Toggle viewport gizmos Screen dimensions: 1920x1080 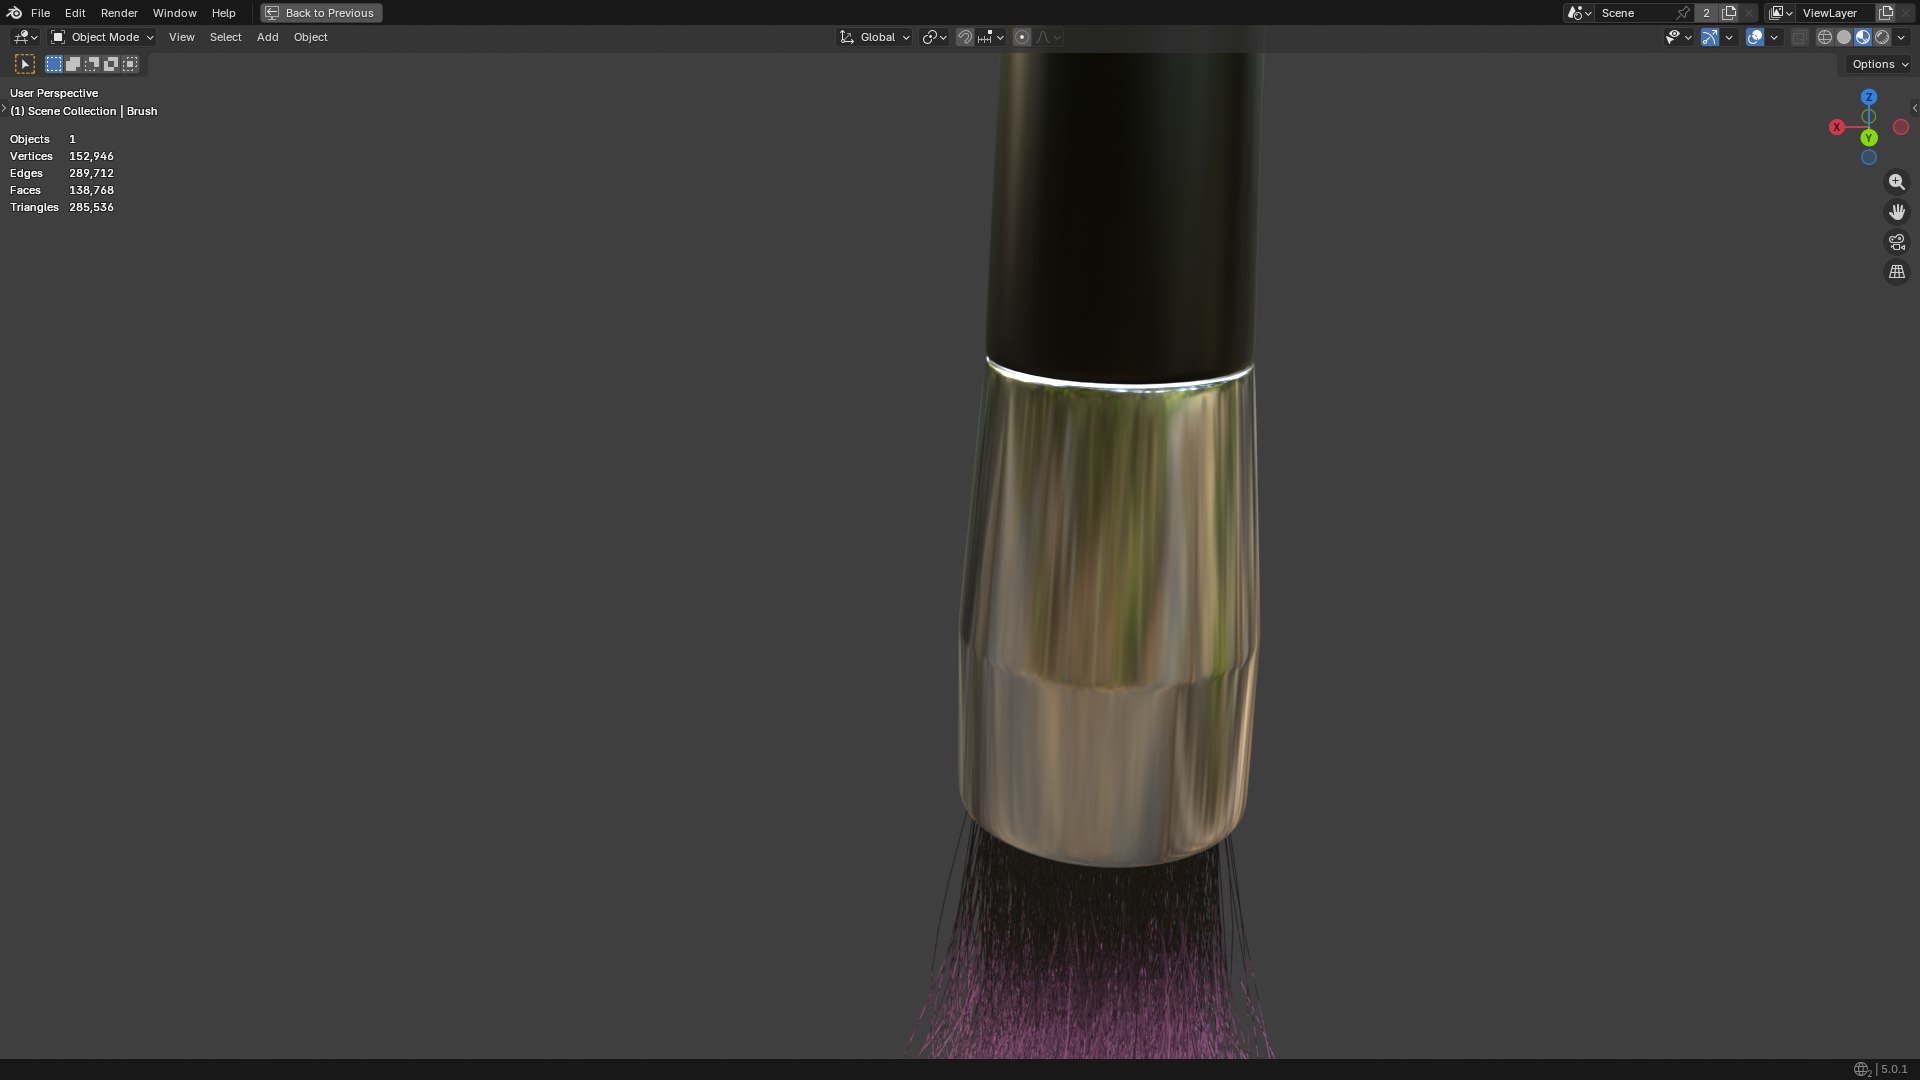(1710, 37)
